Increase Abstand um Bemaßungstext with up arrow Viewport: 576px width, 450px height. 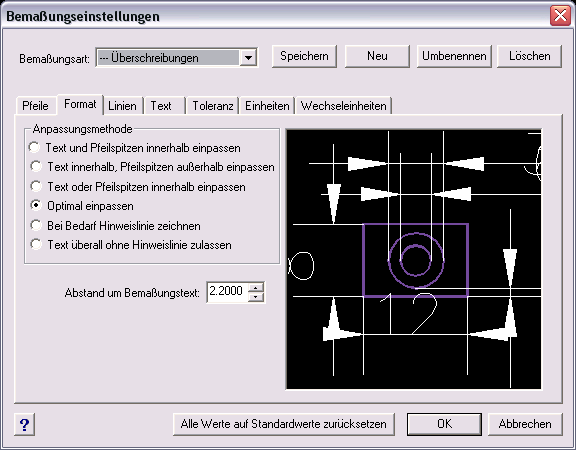tap(256, 288)
